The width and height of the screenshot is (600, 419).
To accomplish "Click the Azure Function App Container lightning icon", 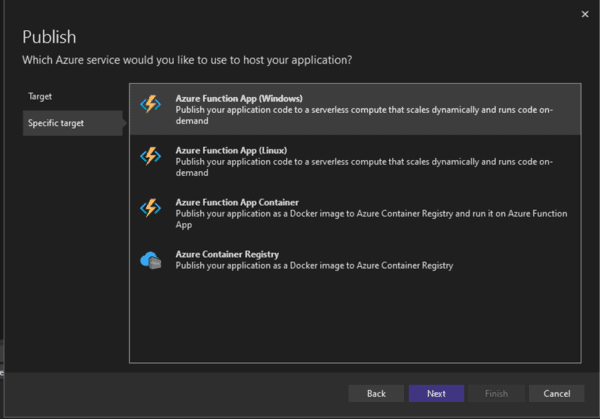I will (150, 208).
